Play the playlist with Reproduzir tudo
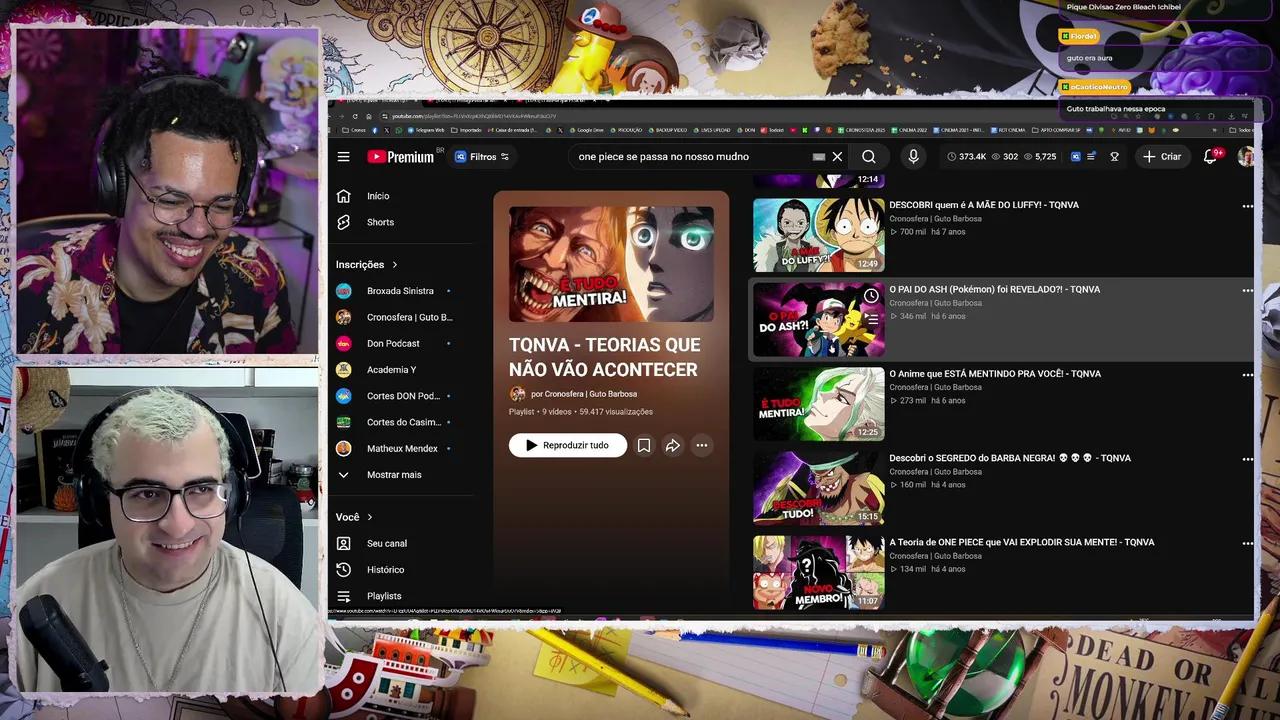The image size is (1280, 720). click(568, 445)
